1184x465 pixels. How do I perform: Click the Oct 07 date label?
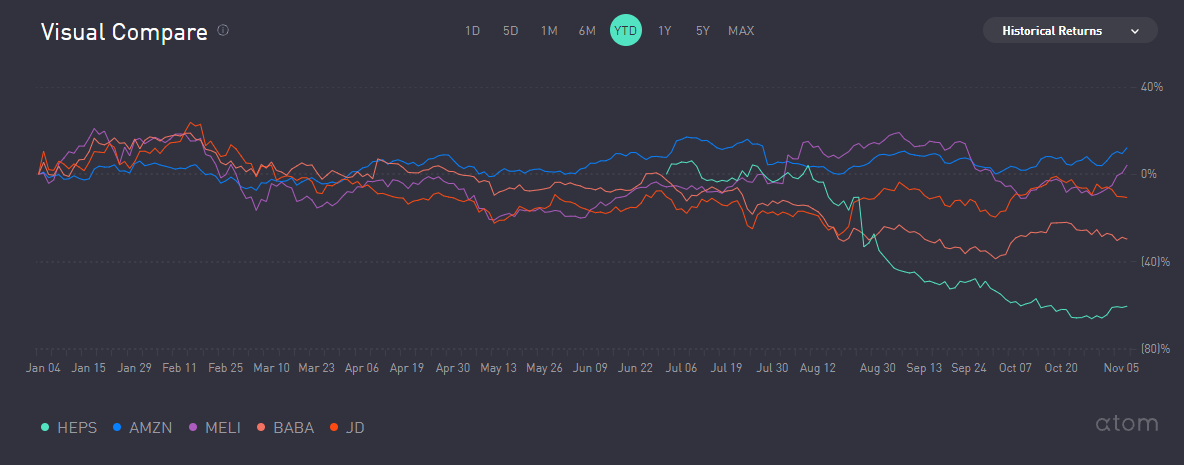pos(1015,368)
